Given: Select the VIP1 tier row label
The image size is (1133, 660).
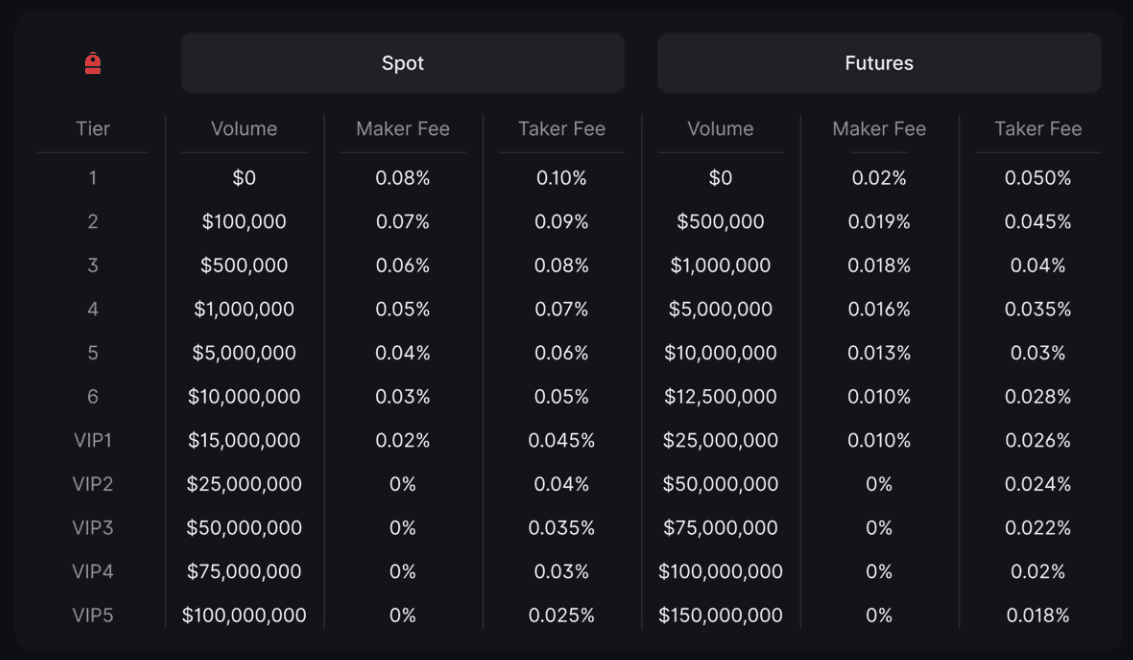Looking at the screenshot, I should pyautogui.click(x=92, y=440).
